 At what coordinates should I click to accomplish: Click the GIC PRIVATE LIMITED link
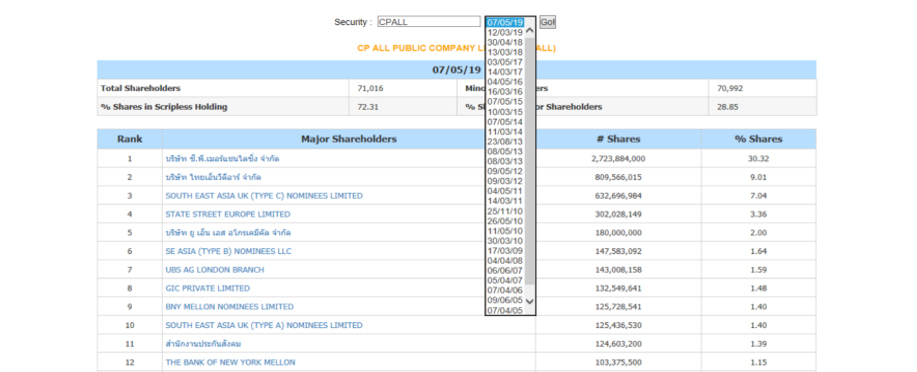[208, 288]
